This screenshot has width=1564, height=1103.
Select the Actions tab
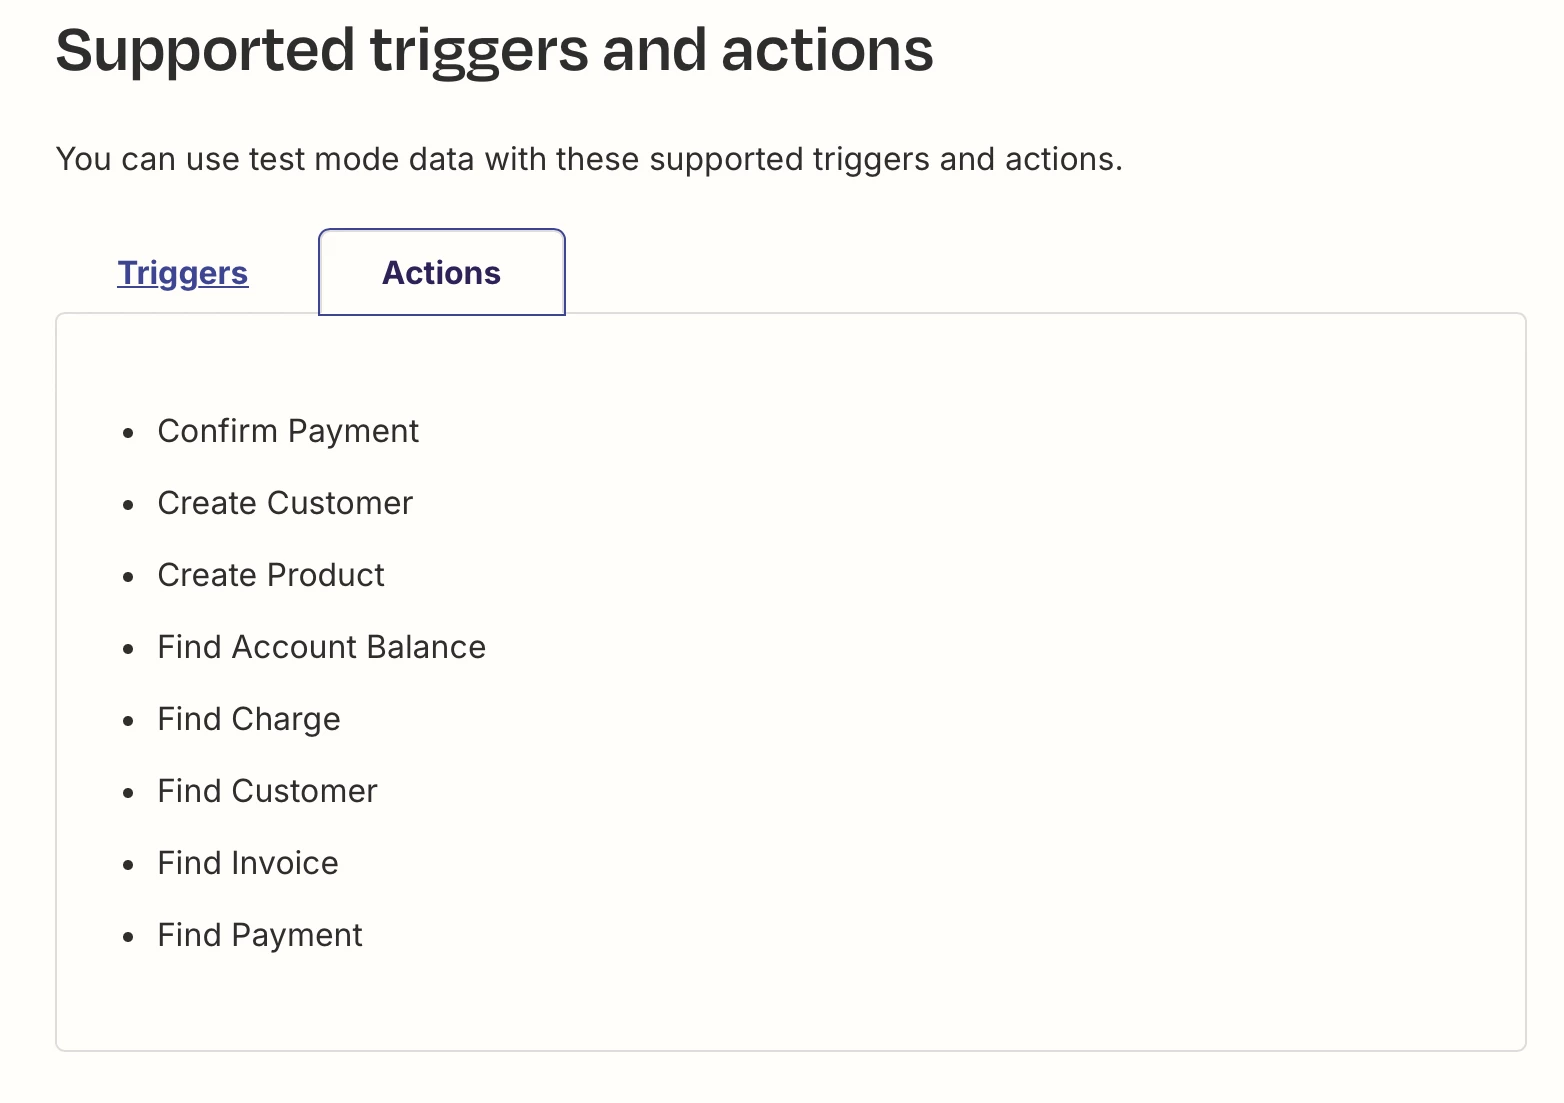point(442,272)
